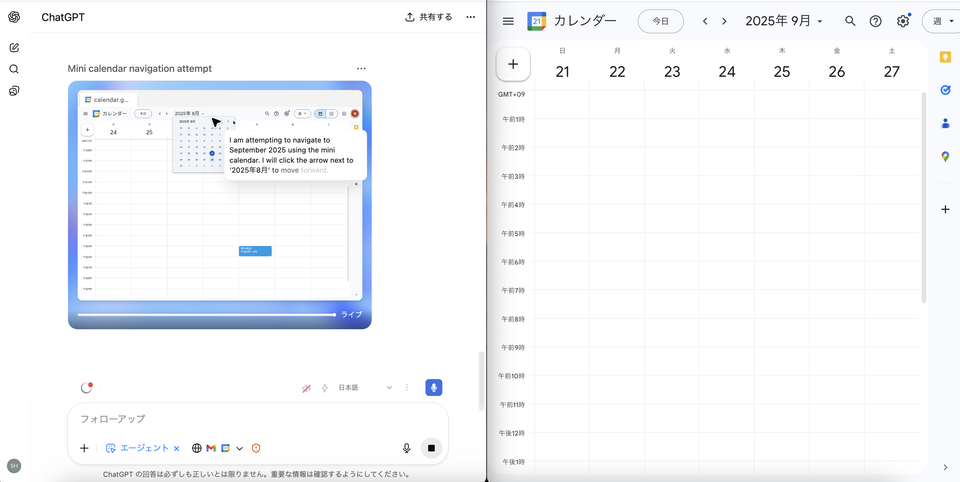Open the 週 view selector dropdown
The height and width of the screenshot is (482, 960).
(x=942, y=21)
